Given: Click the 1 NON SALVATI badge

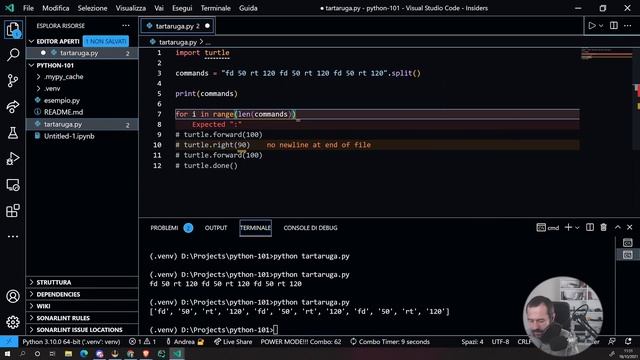Looking at the screenshot, I should [106, 41].
